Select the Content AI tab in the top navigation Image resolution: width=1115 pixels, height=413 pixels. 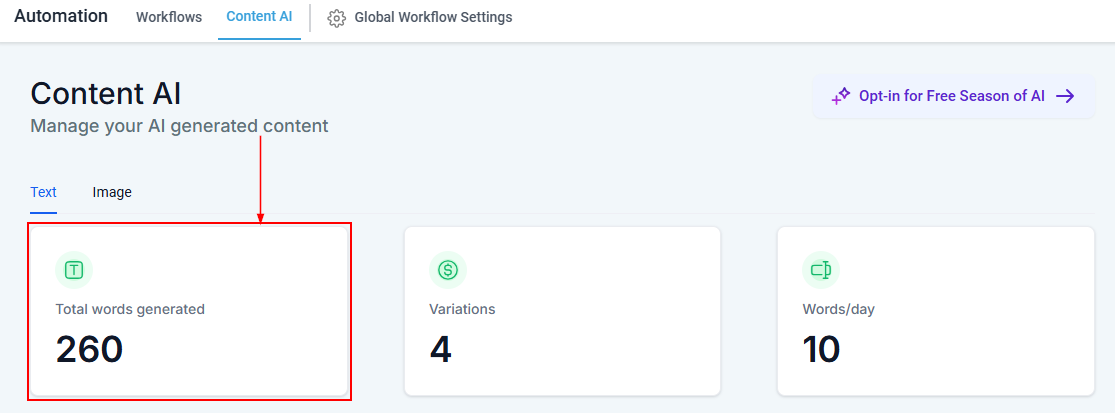(x=259, y=17)
